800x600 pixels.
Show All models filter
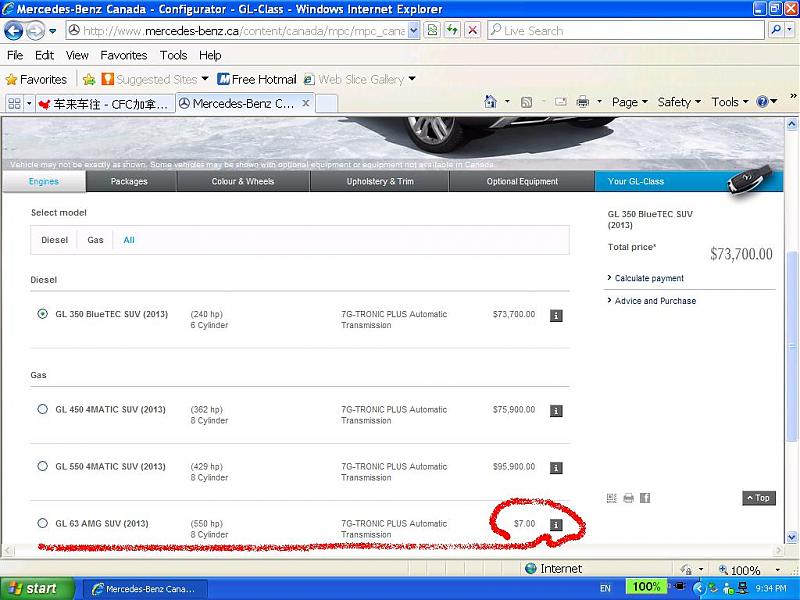129,240
